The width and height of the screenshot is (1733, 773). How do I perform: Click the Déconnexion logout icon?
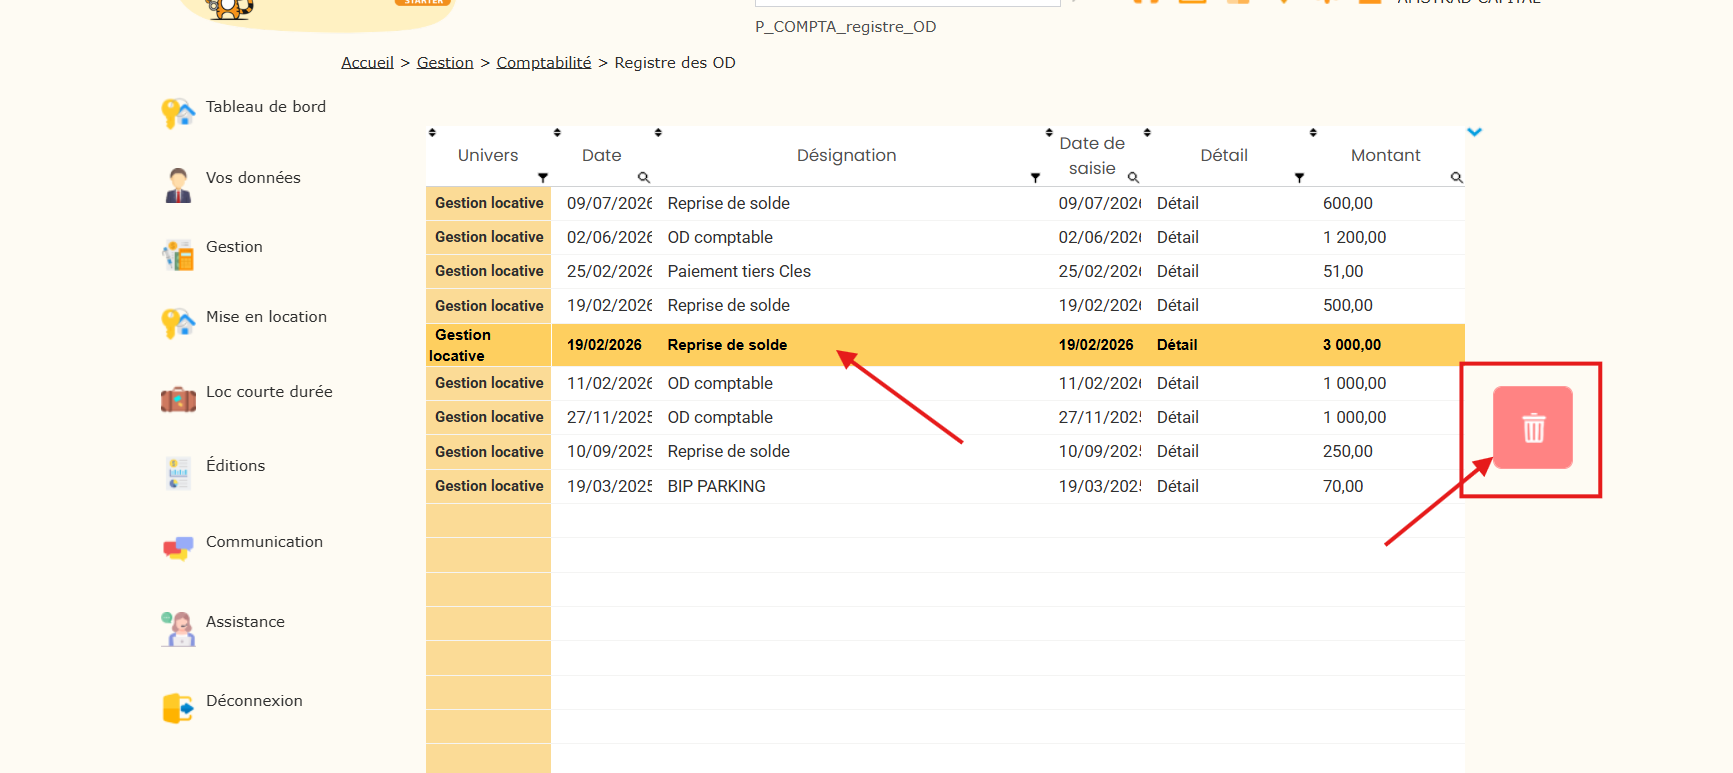178,708
